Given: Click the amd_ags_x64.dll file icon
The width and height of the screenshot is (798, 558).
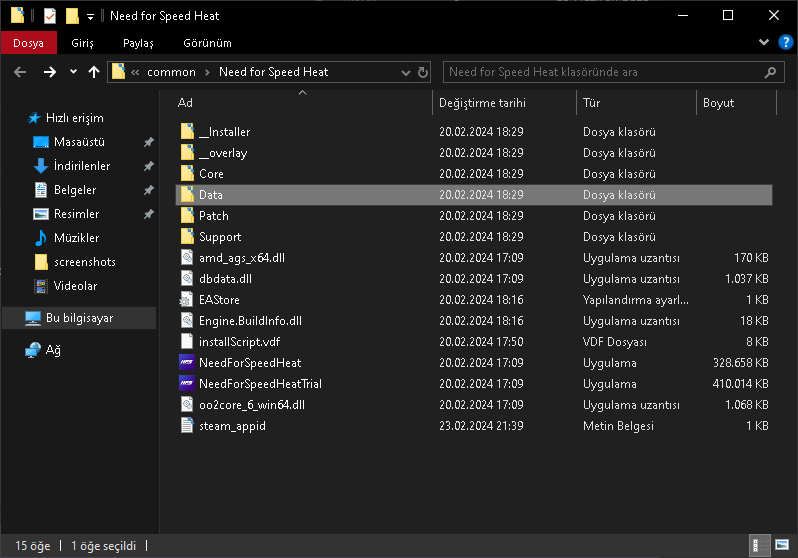Looking at the screenshot, I should click(x=187, y=257).
